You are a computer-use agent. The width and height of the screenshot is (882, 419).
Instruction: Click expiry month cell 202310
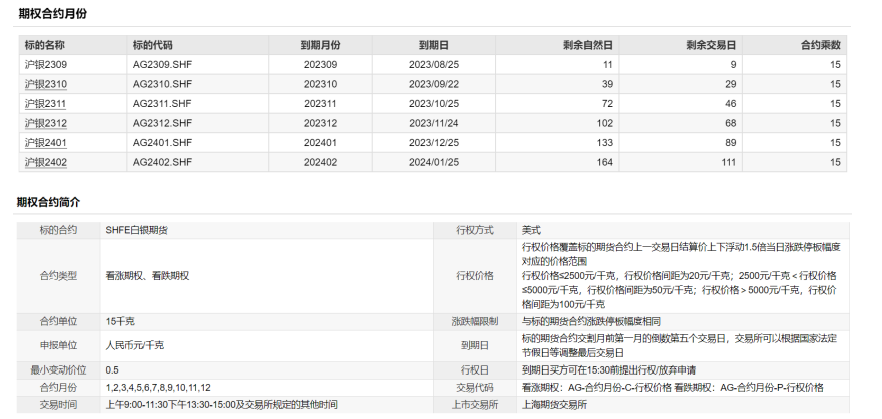click(321, 84)
